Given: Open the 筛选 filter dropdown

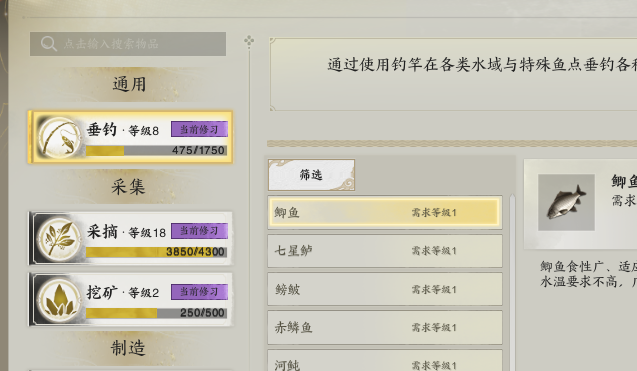Looking at the screenshot, I should (311, 175).
